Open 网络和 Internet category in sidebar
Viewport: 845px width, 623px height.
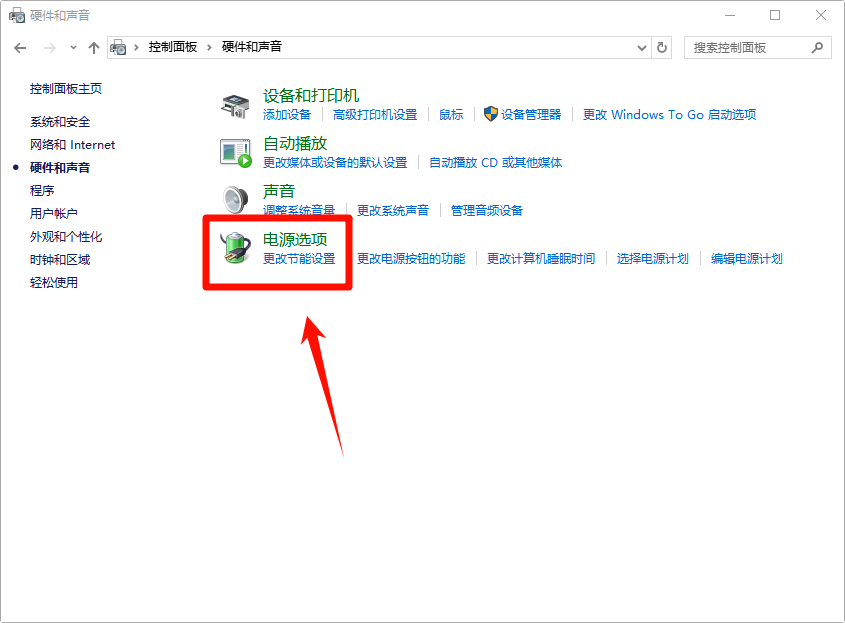tap(72, 144)
